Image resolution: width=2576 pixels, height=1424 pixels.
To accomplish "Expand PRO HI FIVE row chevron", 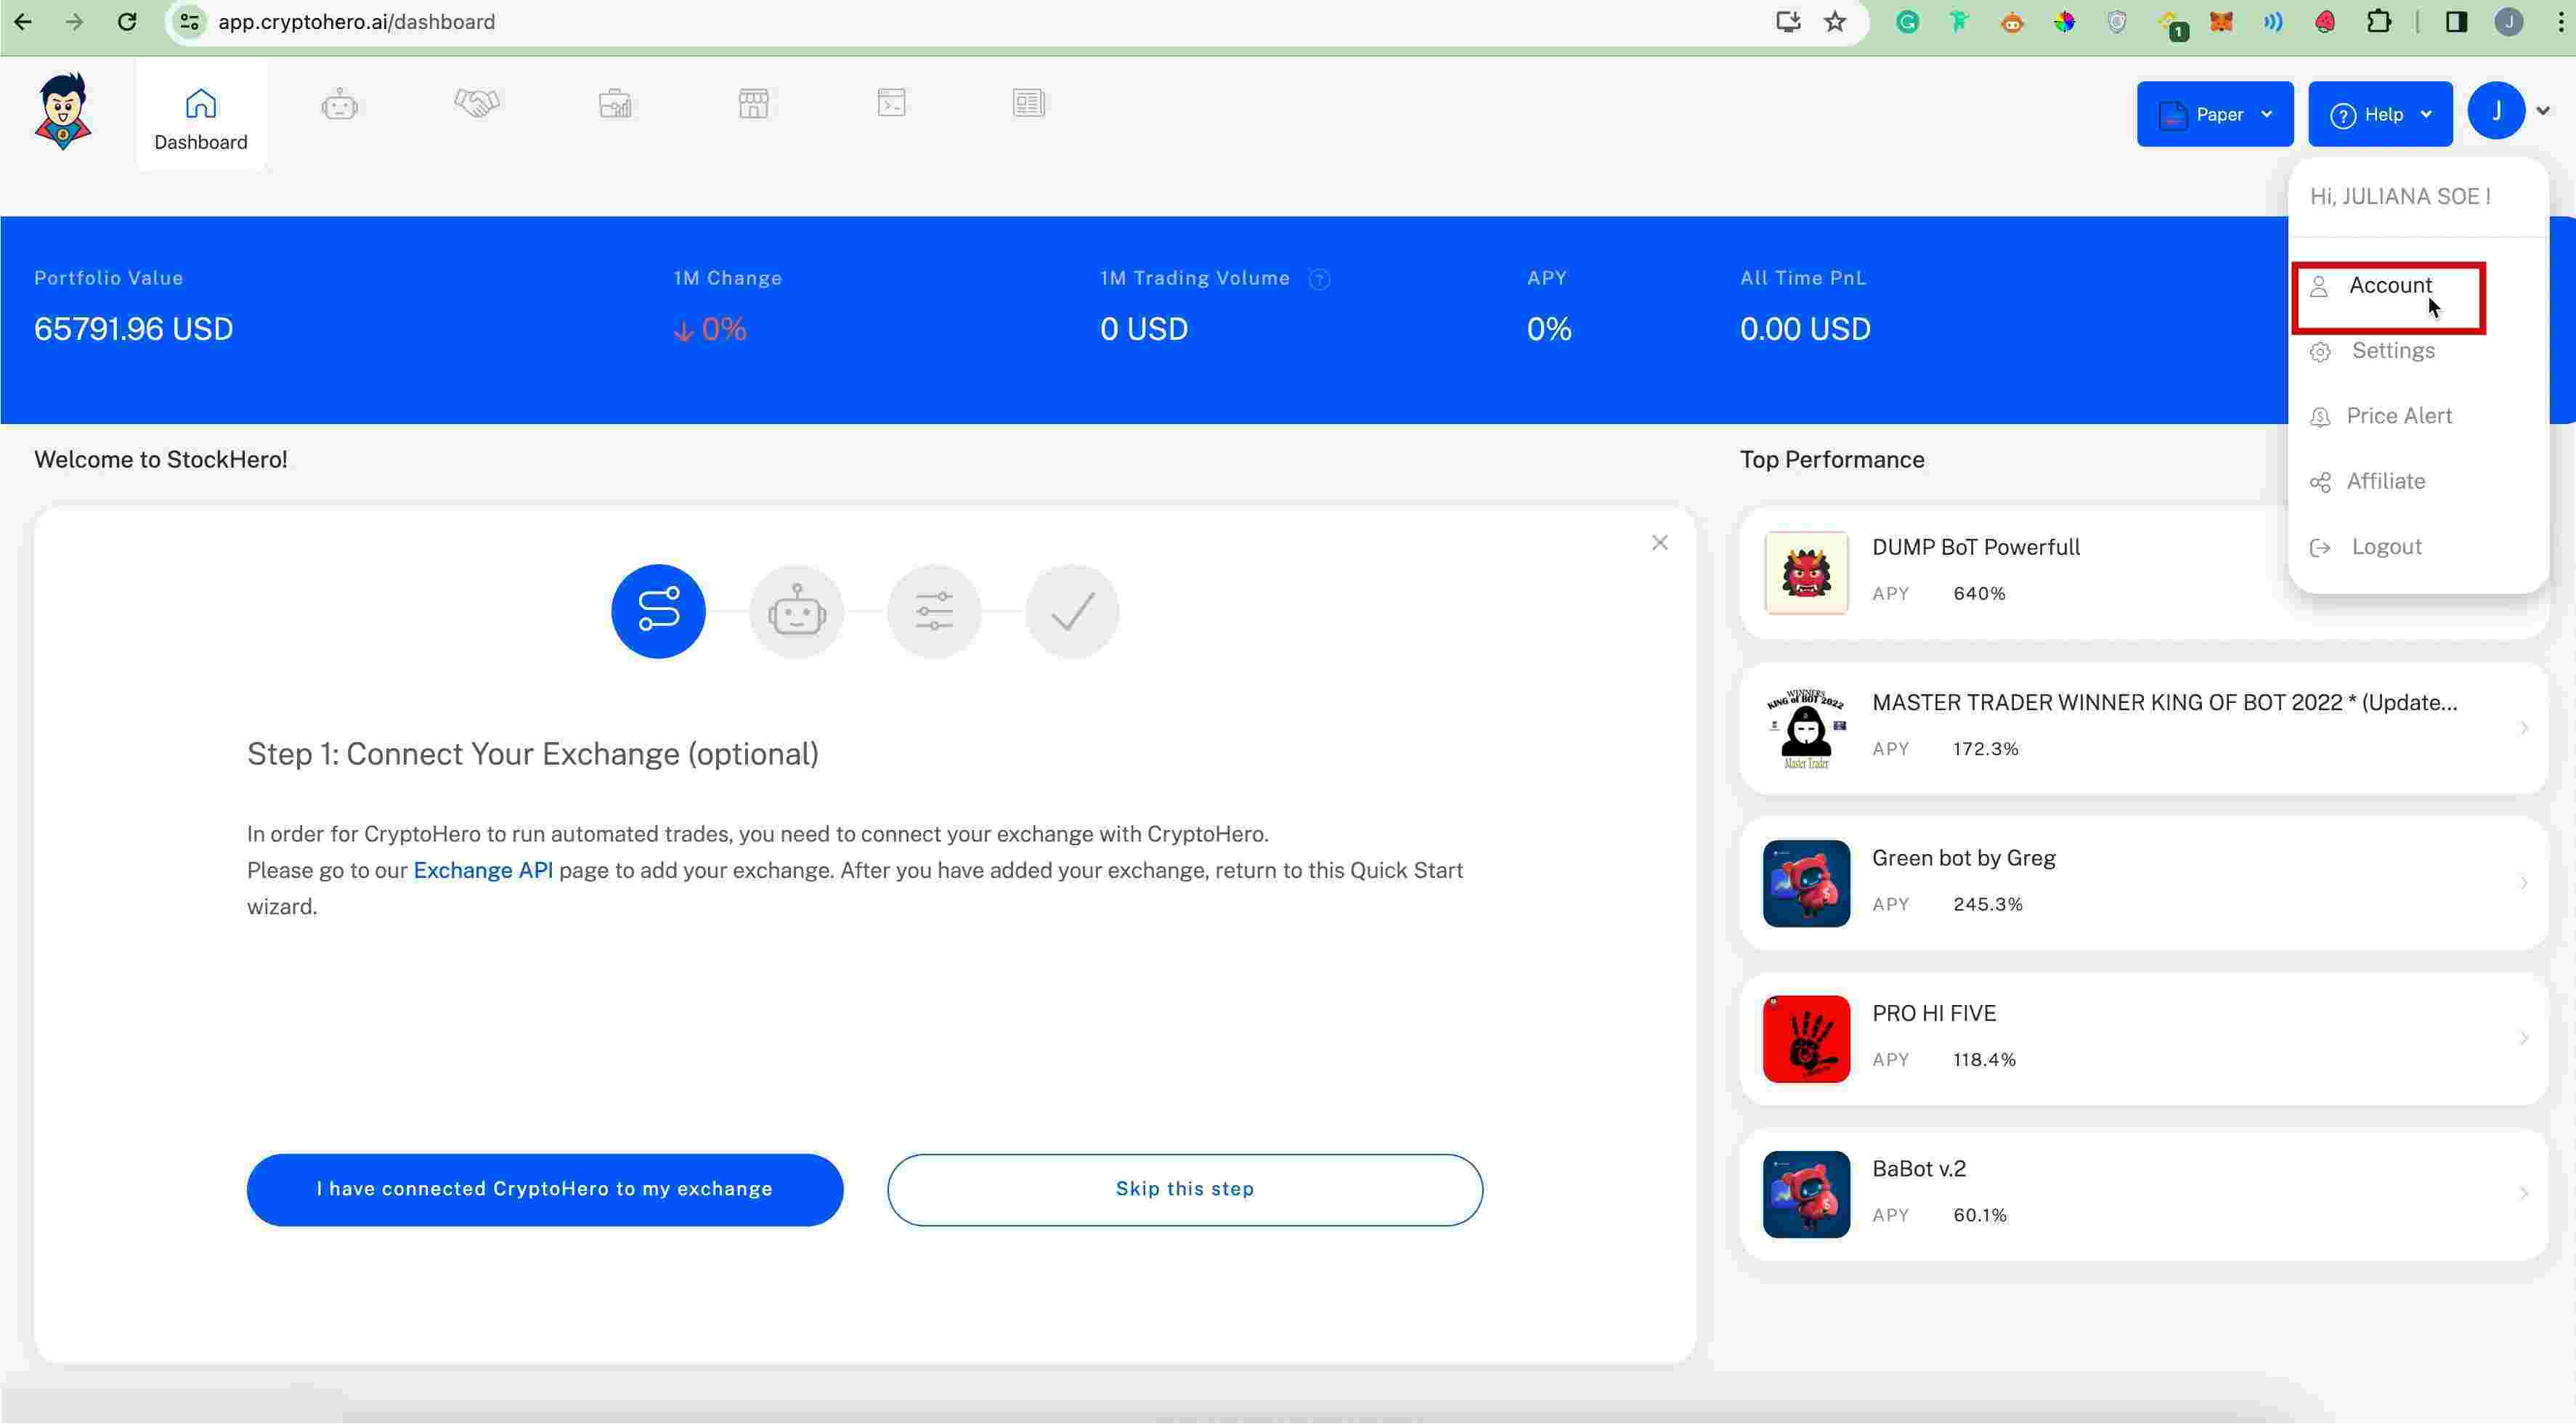I will coord(2524,1039).
